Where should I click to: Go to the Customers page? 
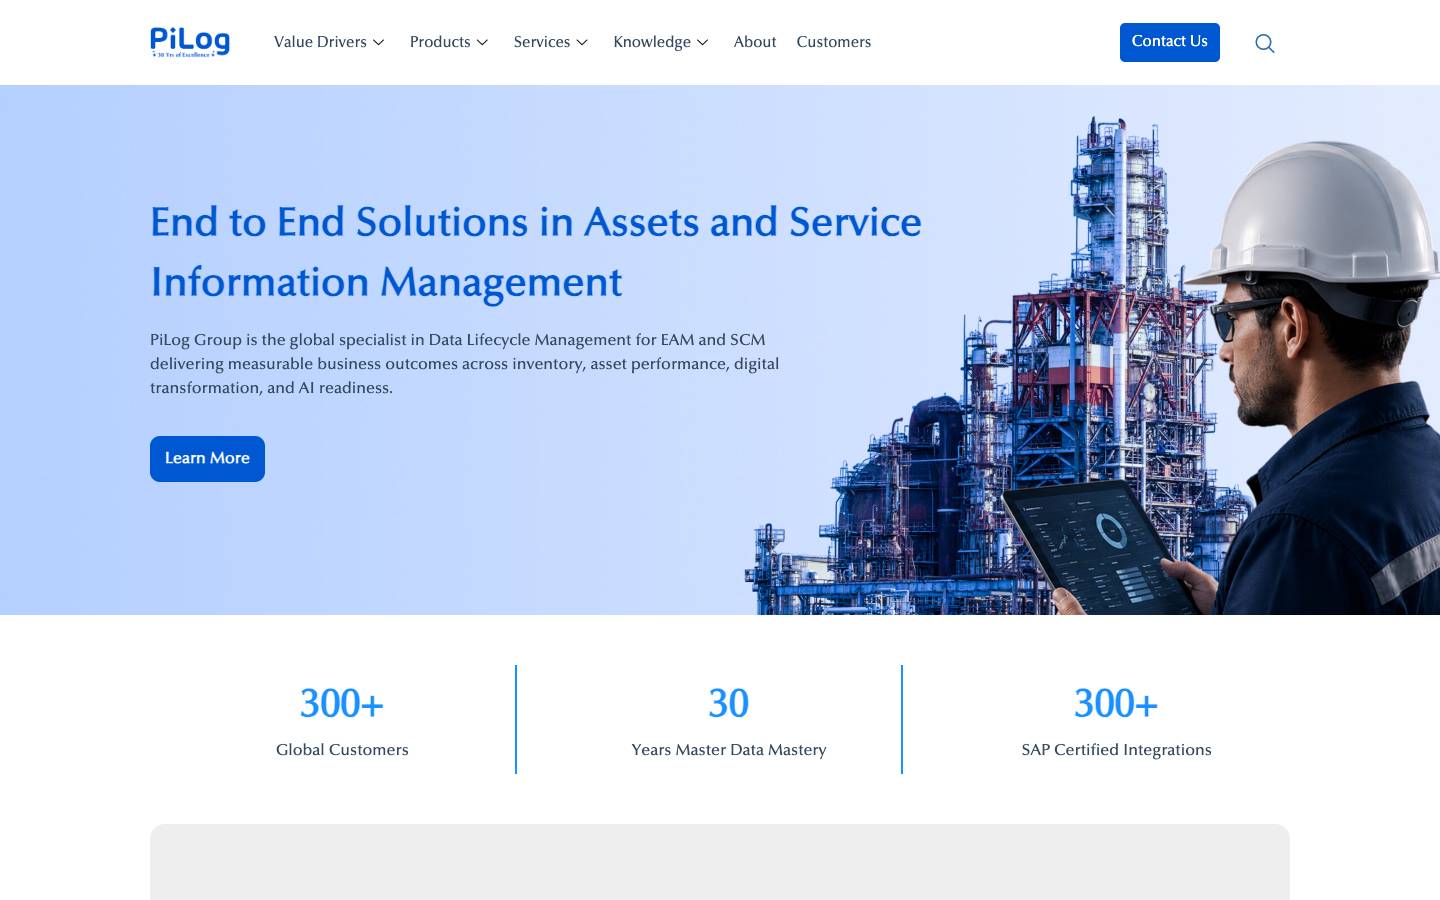click(834, 42)
